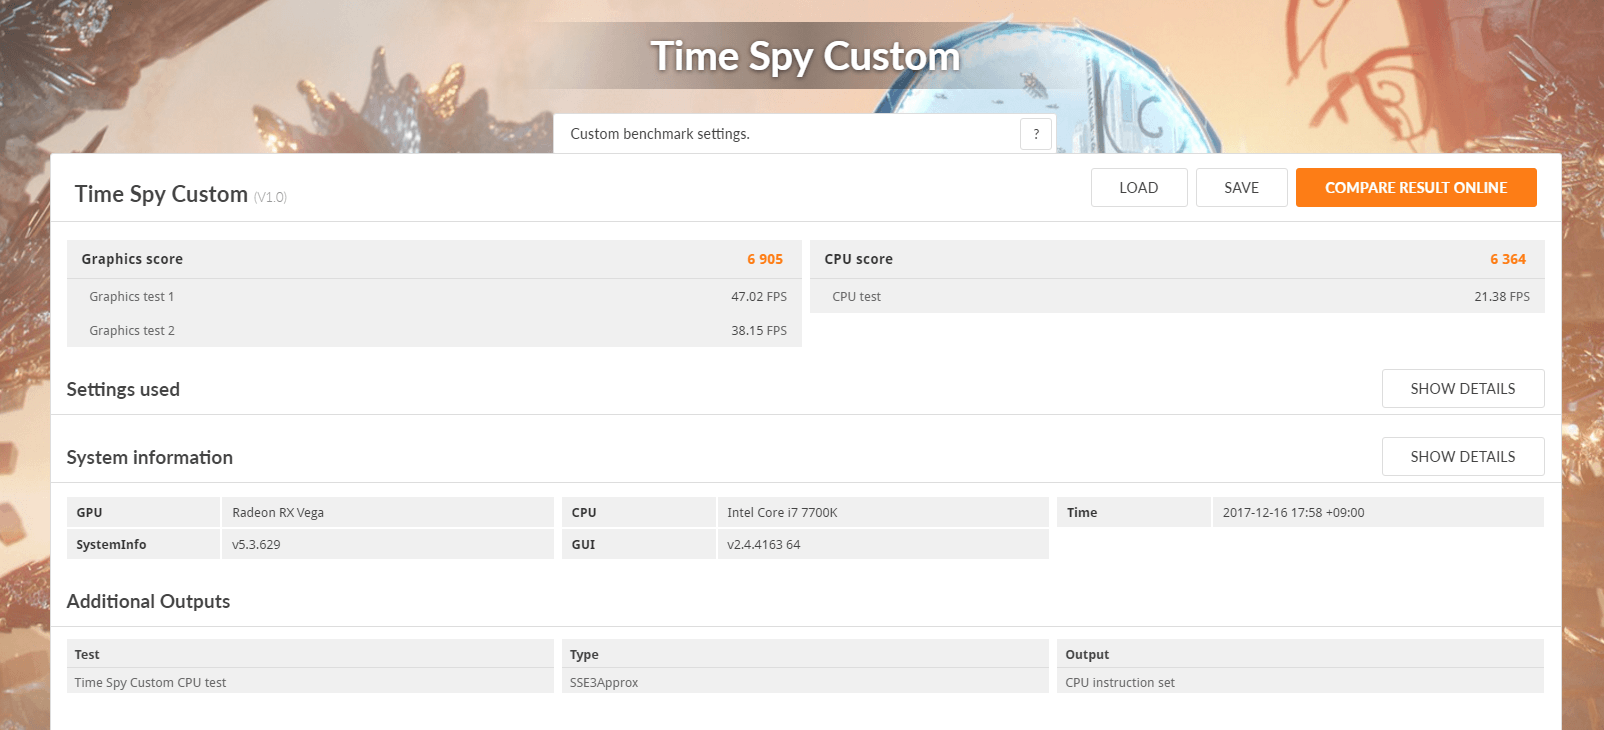Click the Type column header

pos(805,654)
